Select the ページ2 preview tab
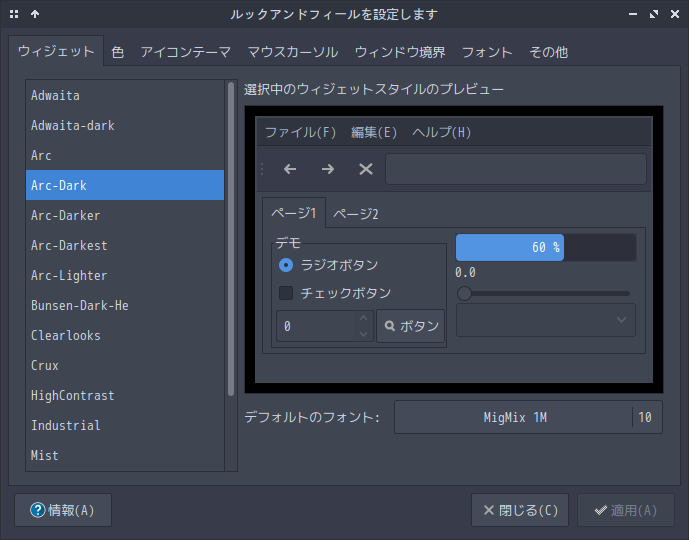The height and width of the screenshot is (540, 689). click(355, 214)
